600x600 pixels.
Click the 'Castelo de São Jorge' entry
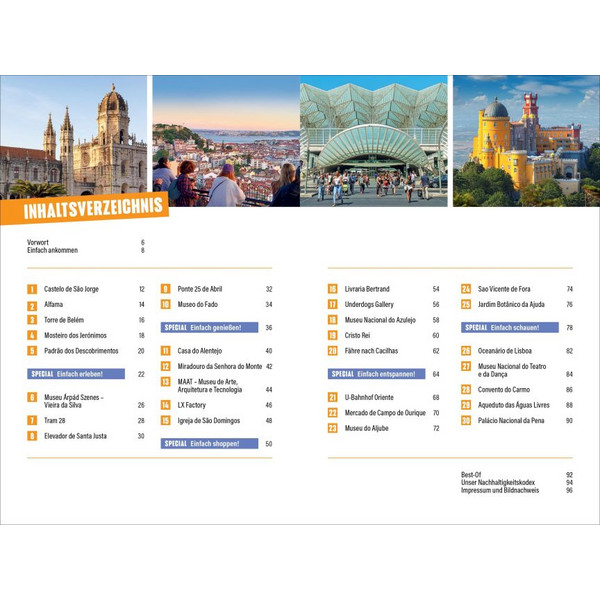coord(72,289)
